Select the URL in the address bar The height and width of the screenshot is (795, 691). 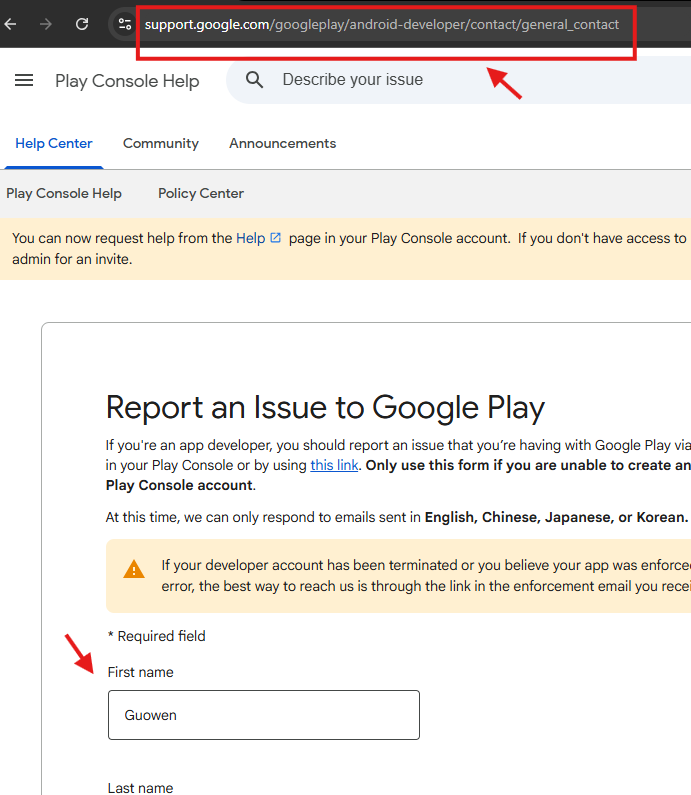(x=382, y=24)
